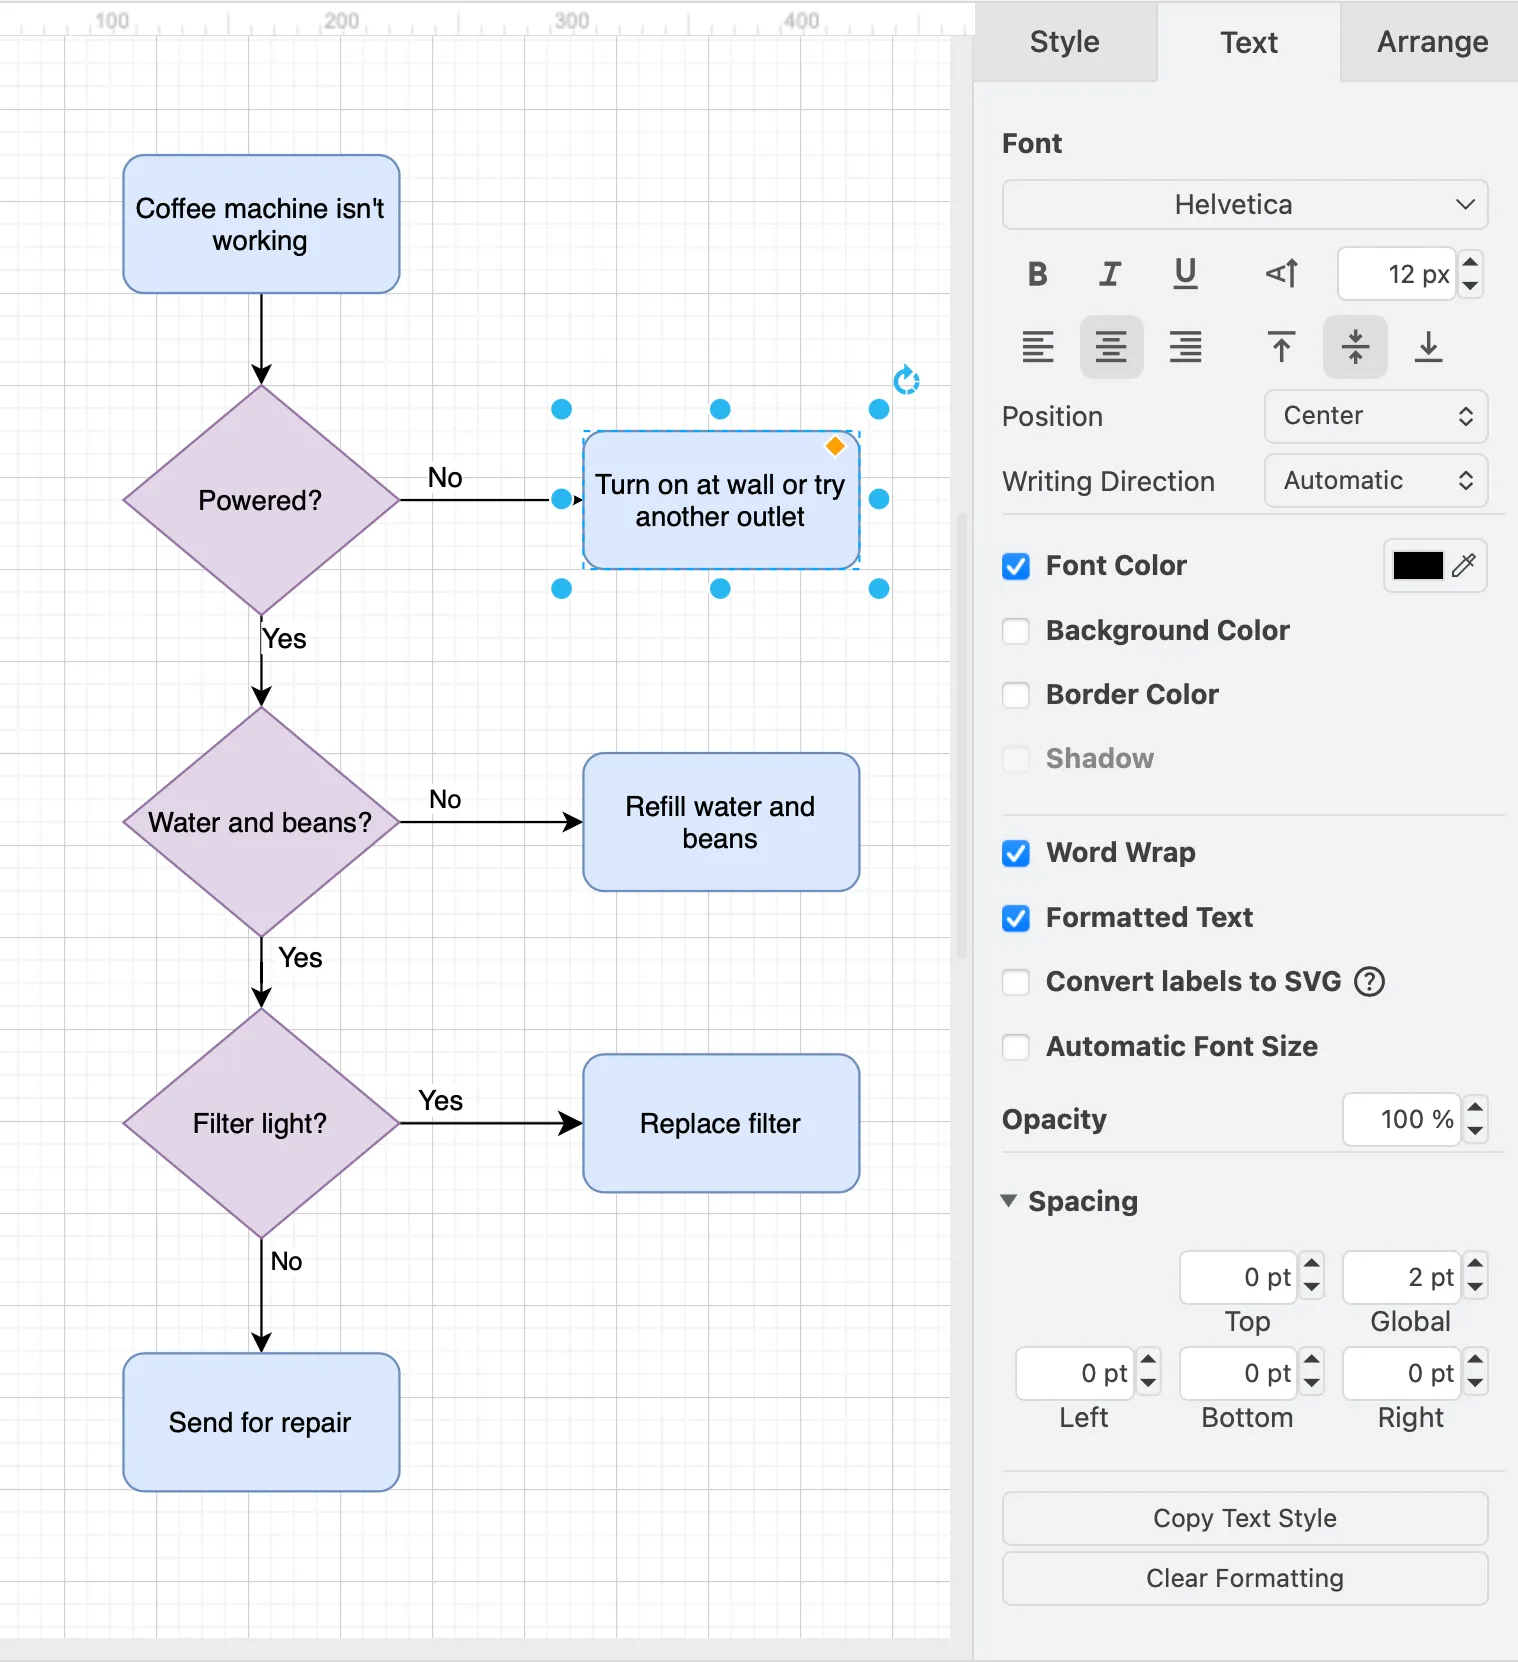This screenshot has height=1662, width=1518.
Task: Click the vertical canvas scrollbar
Action: [x=962, y=735]
